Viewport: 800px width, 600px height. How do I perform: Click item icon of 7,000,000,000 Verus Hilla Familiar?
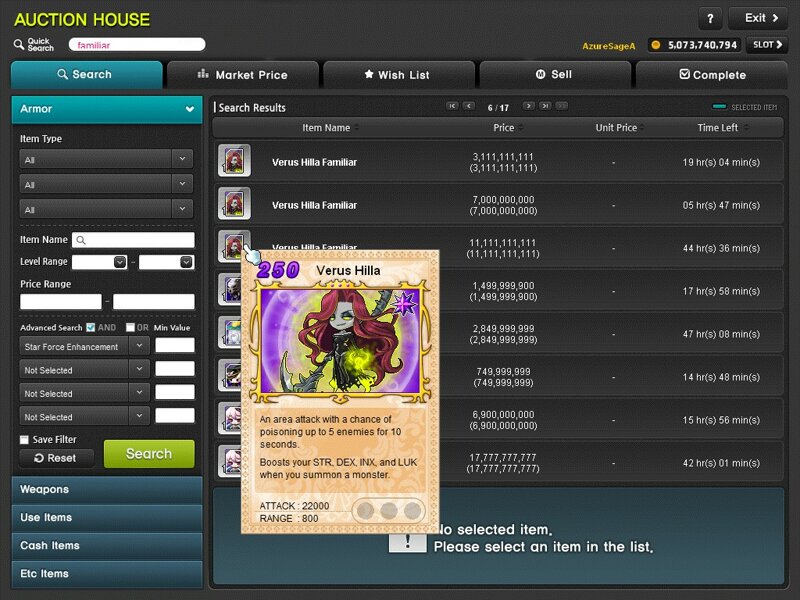coord(234,204)
